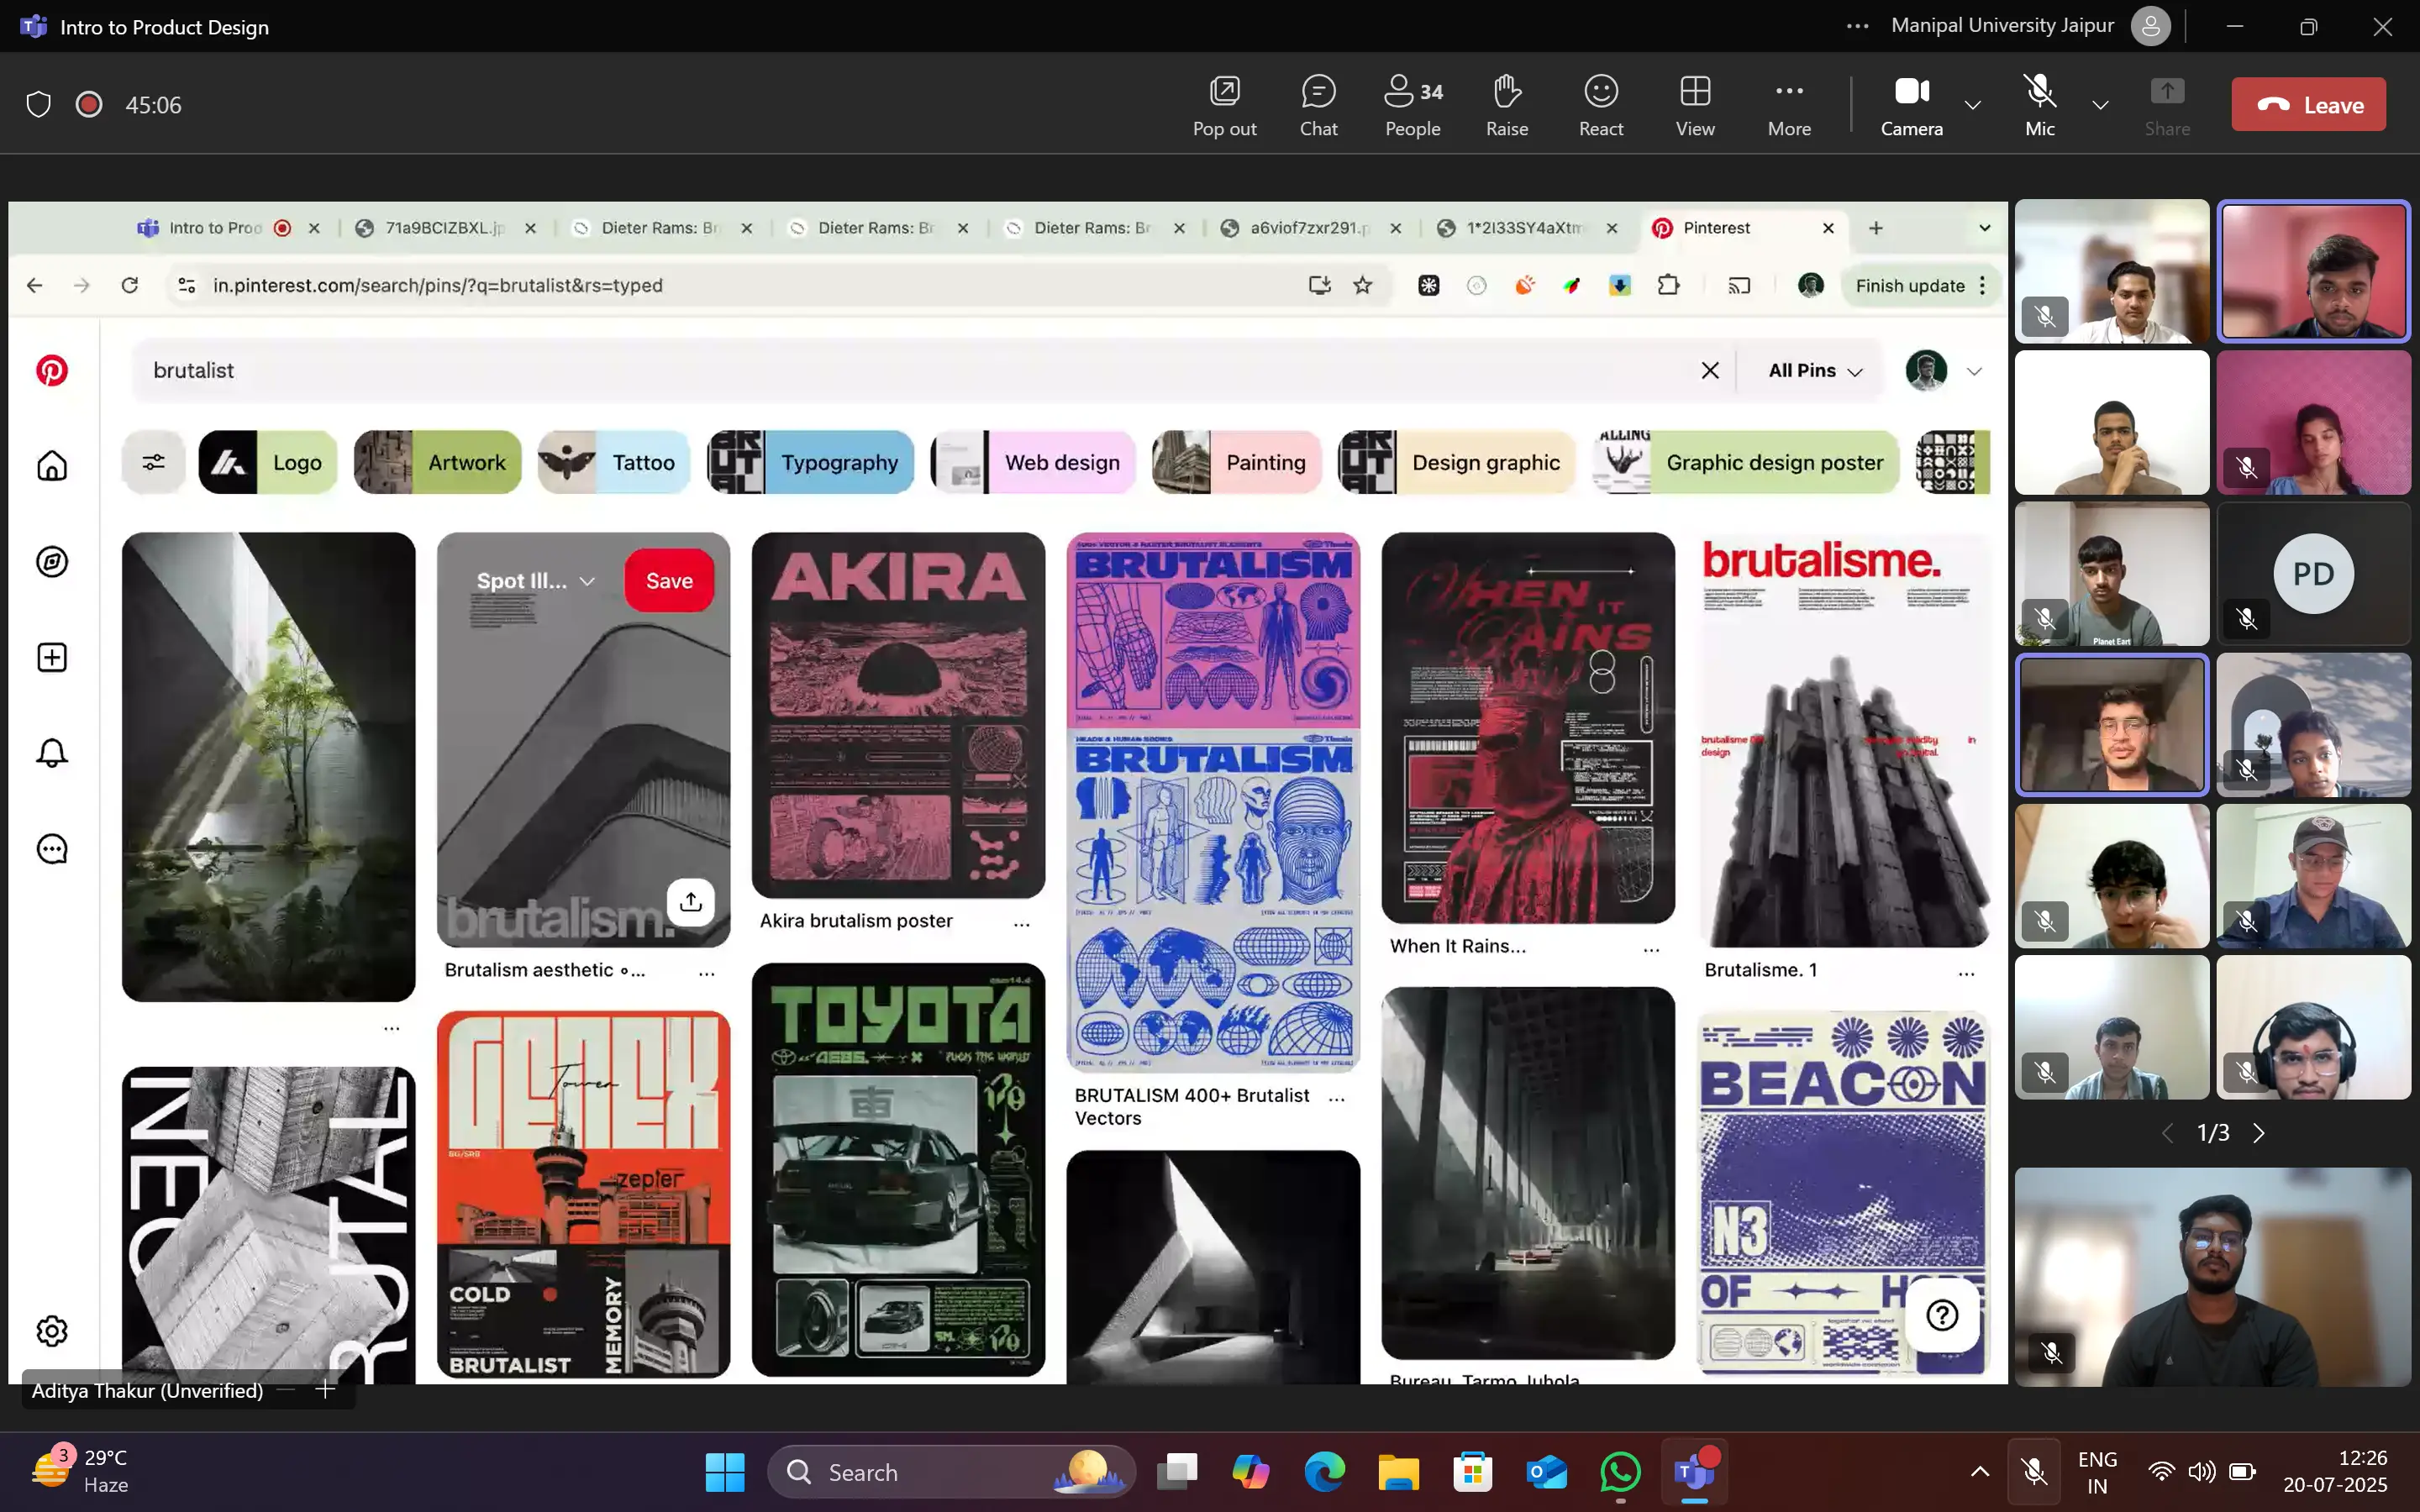This screenshot has width=2420, height=1512.
Task: Open the microphone options chevron
Action: (2100, 106)
